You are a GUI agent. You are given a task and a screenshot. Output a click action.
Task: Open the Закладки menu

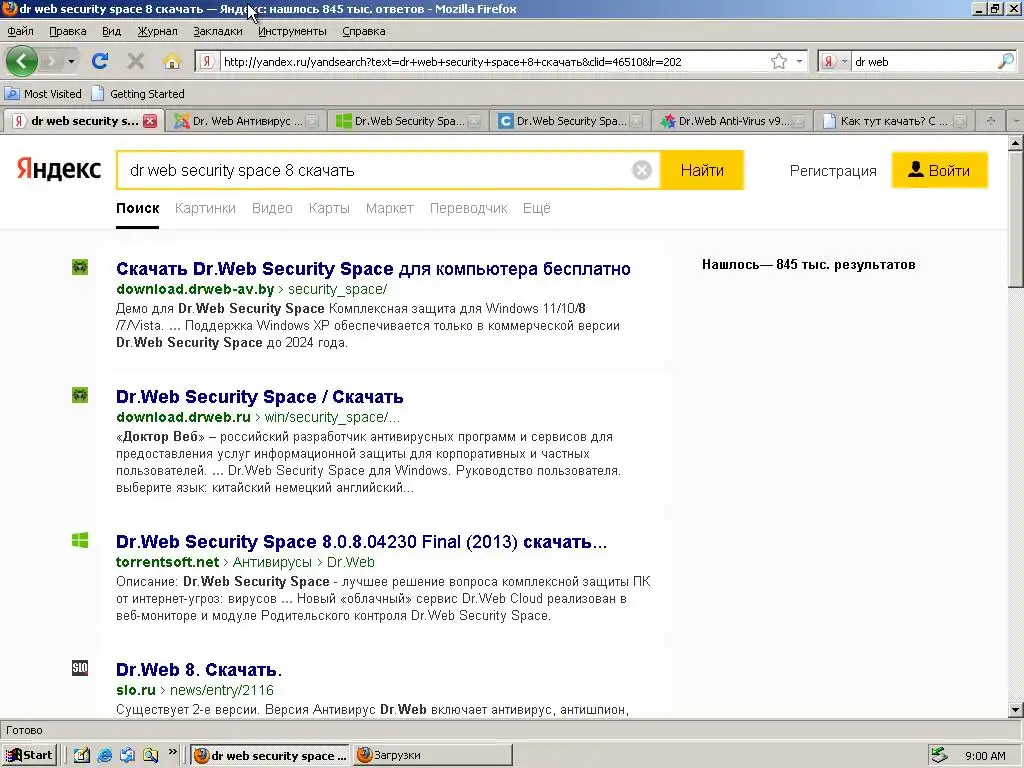(217, 31)
